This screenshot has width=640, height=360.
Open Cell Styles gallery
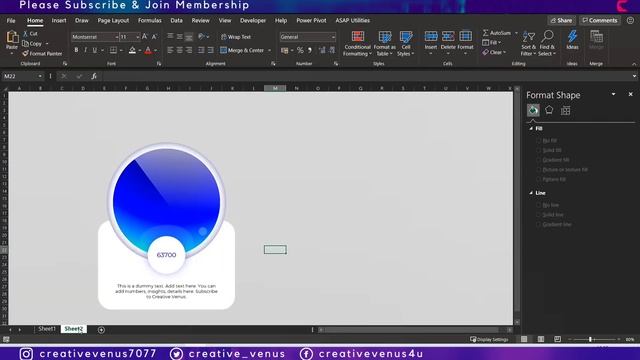tap(406, 43)
